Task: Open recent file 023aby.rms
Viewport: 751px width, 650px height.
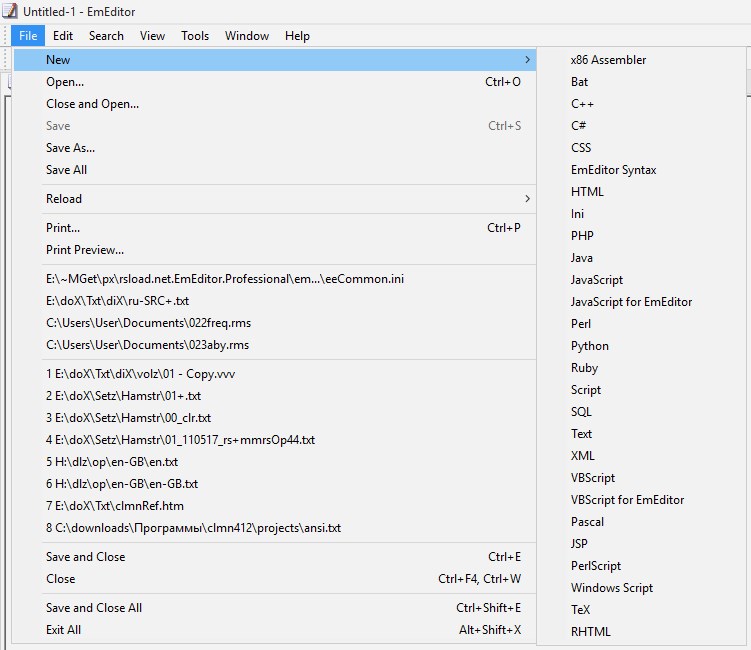Action: click(x=274, y=345)
